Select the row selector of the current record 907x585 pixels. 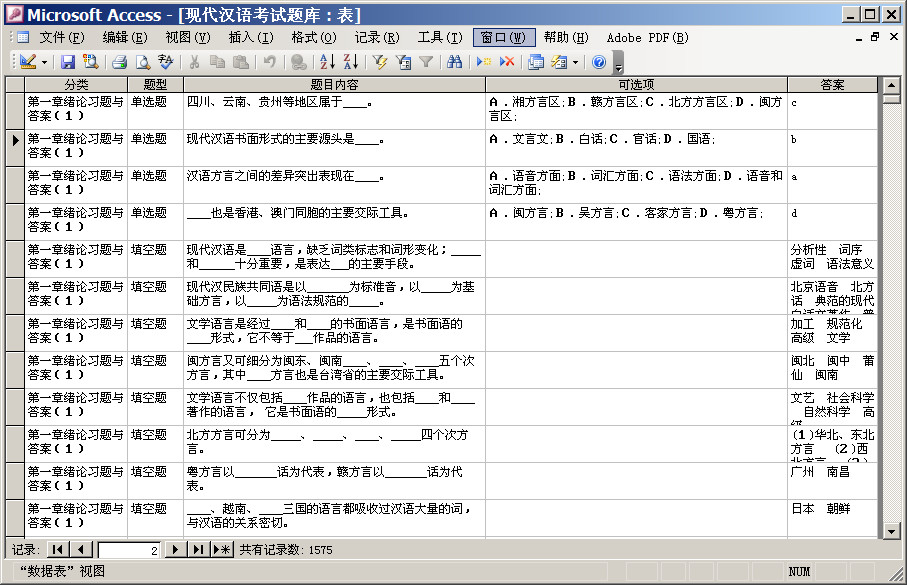pyautogui.click(x=15, y=148)
